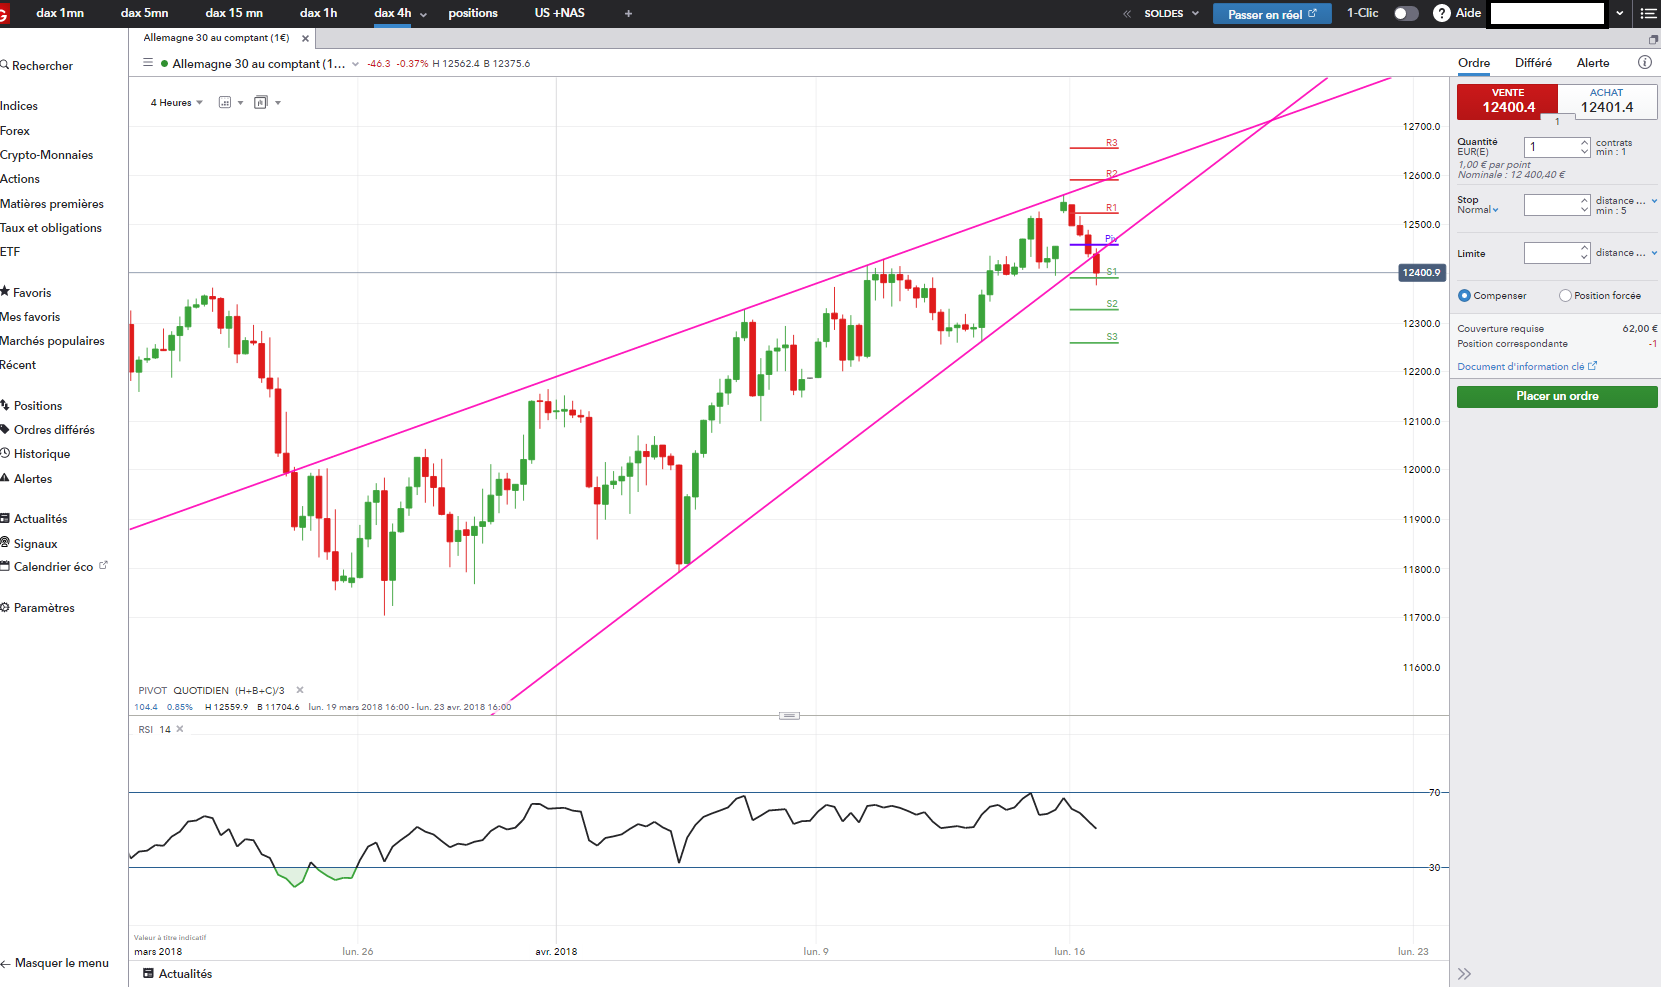
Task: Click the VENTE 12400.4 sell button
Action: [1508, 101]
